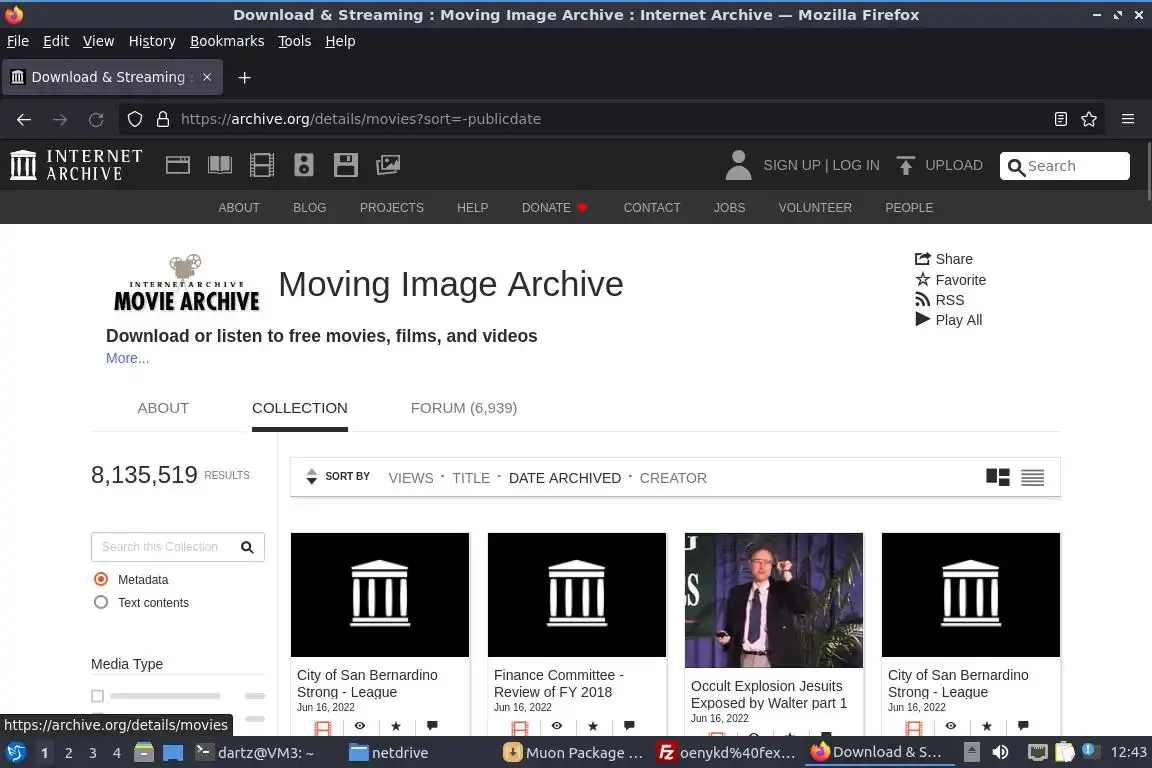Image resolution: width=1152 pixels, height=768 pixels.
Task: Sort by DATE ARCHIVED
Action: point(565,478)
